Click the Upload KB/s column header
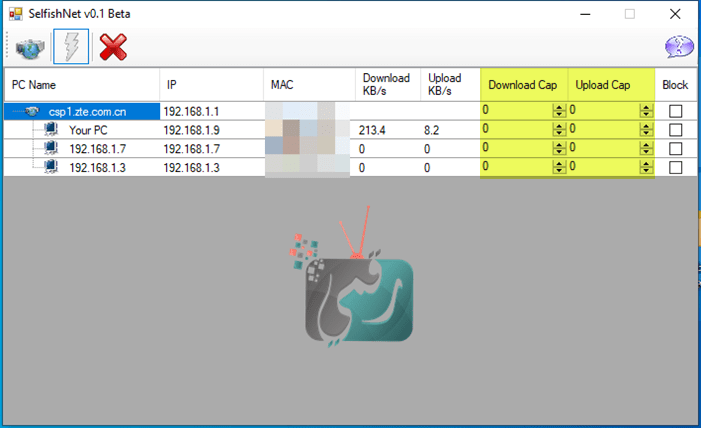 451,85
